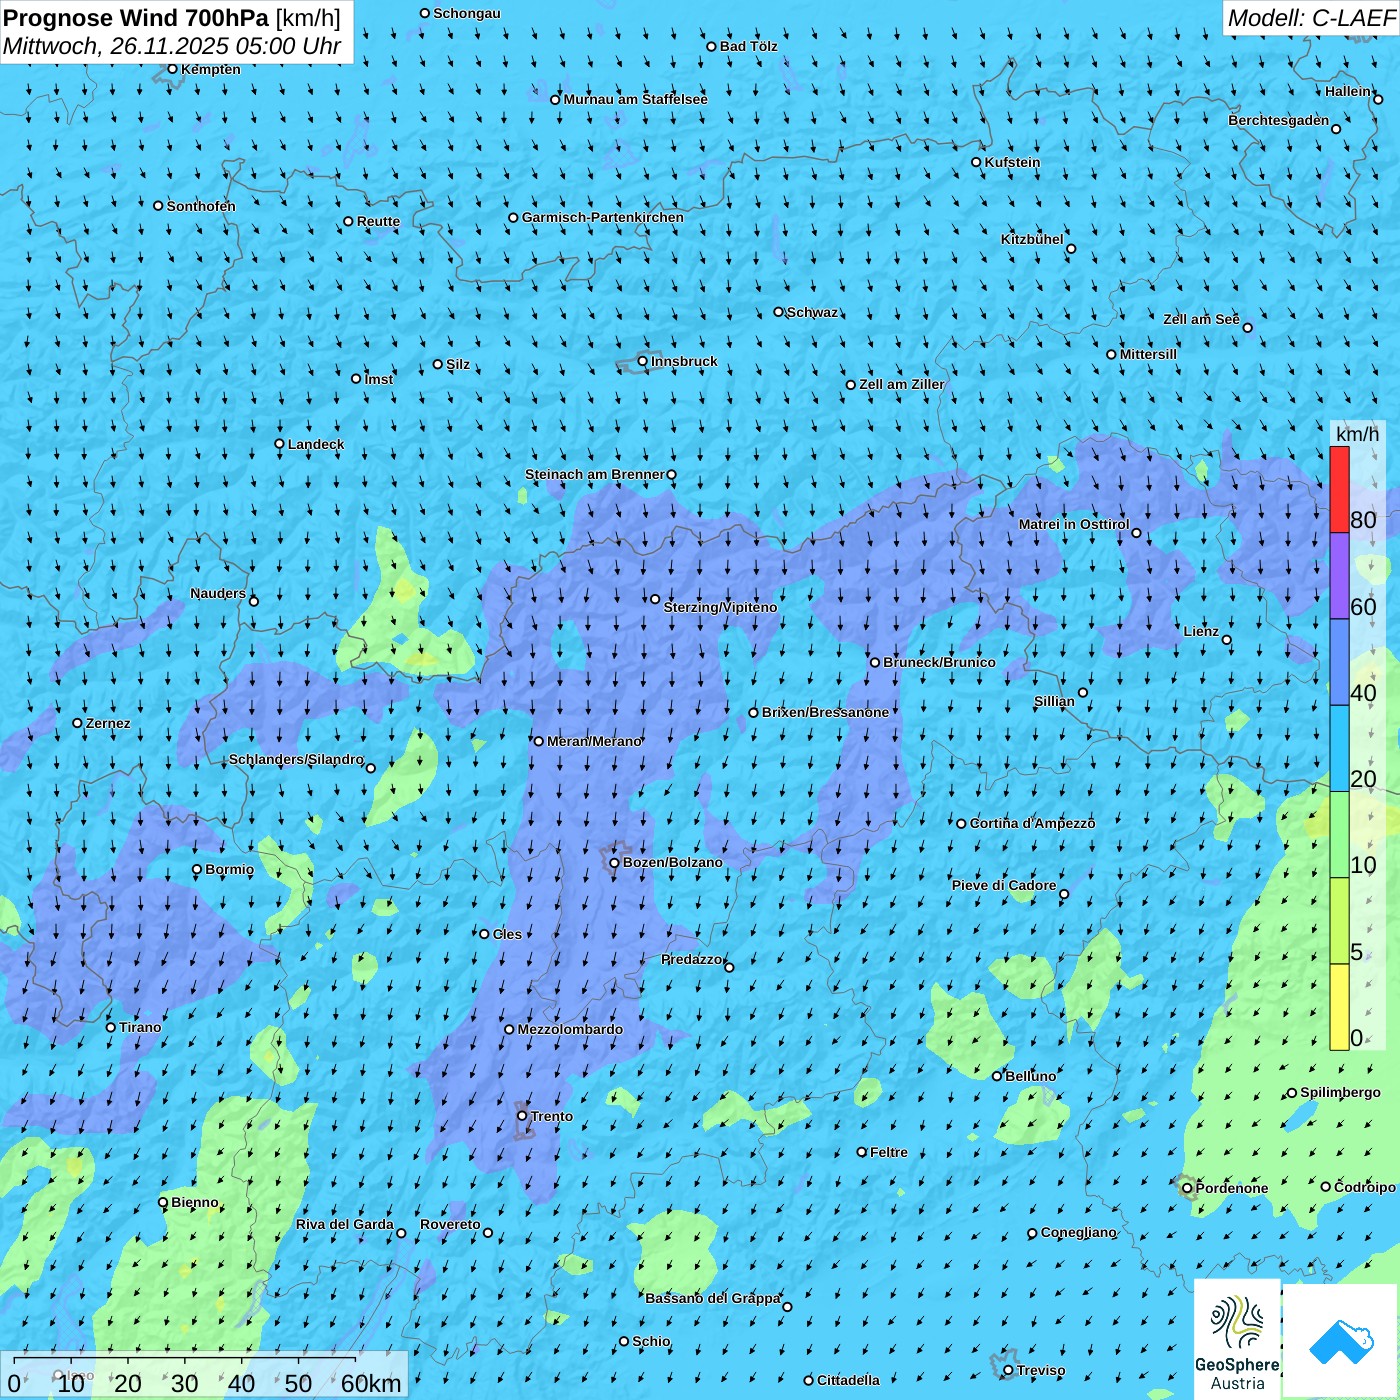Click the 'Codroipo' label
This screenshot has height=1400, width=1400.
pyautogui.click(x=1365, y=1187)
